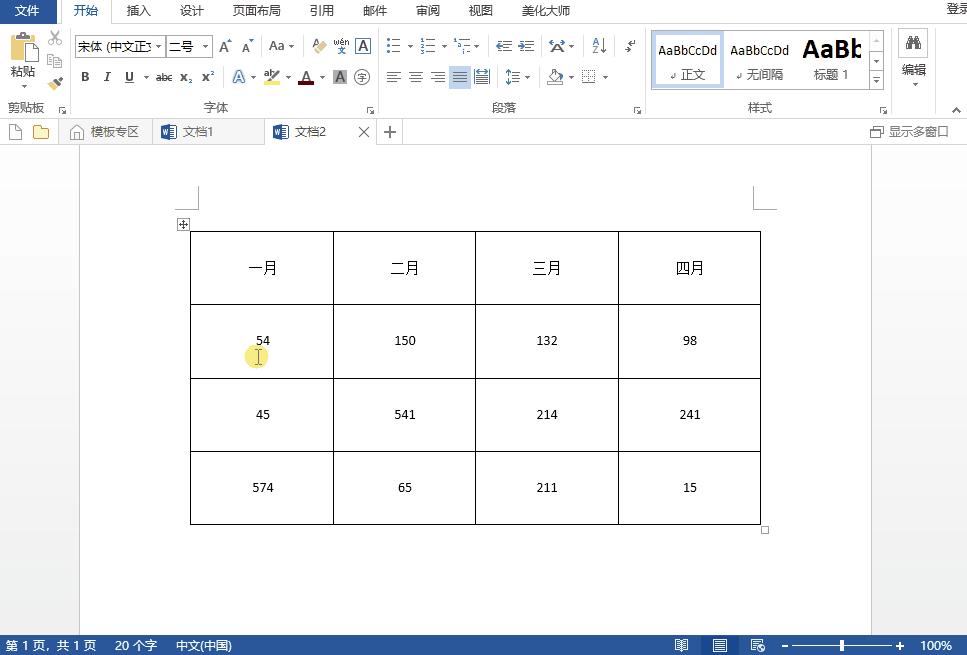967x655 pixels.
Task: Apply the character border icon
Action: pyautogui.click(x=362, y=46)
